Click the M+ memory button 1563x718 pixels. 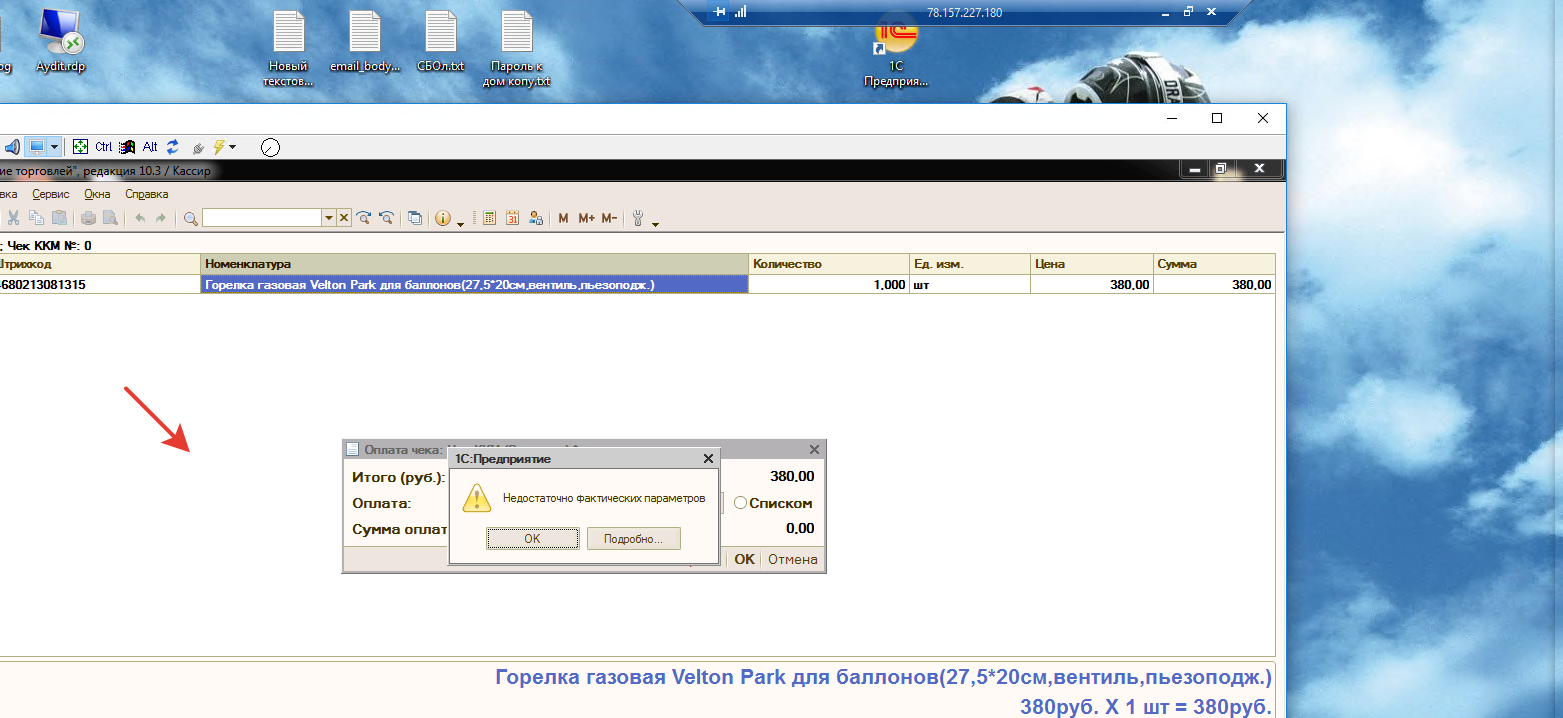pyautogui.click(x=586, y=218)
